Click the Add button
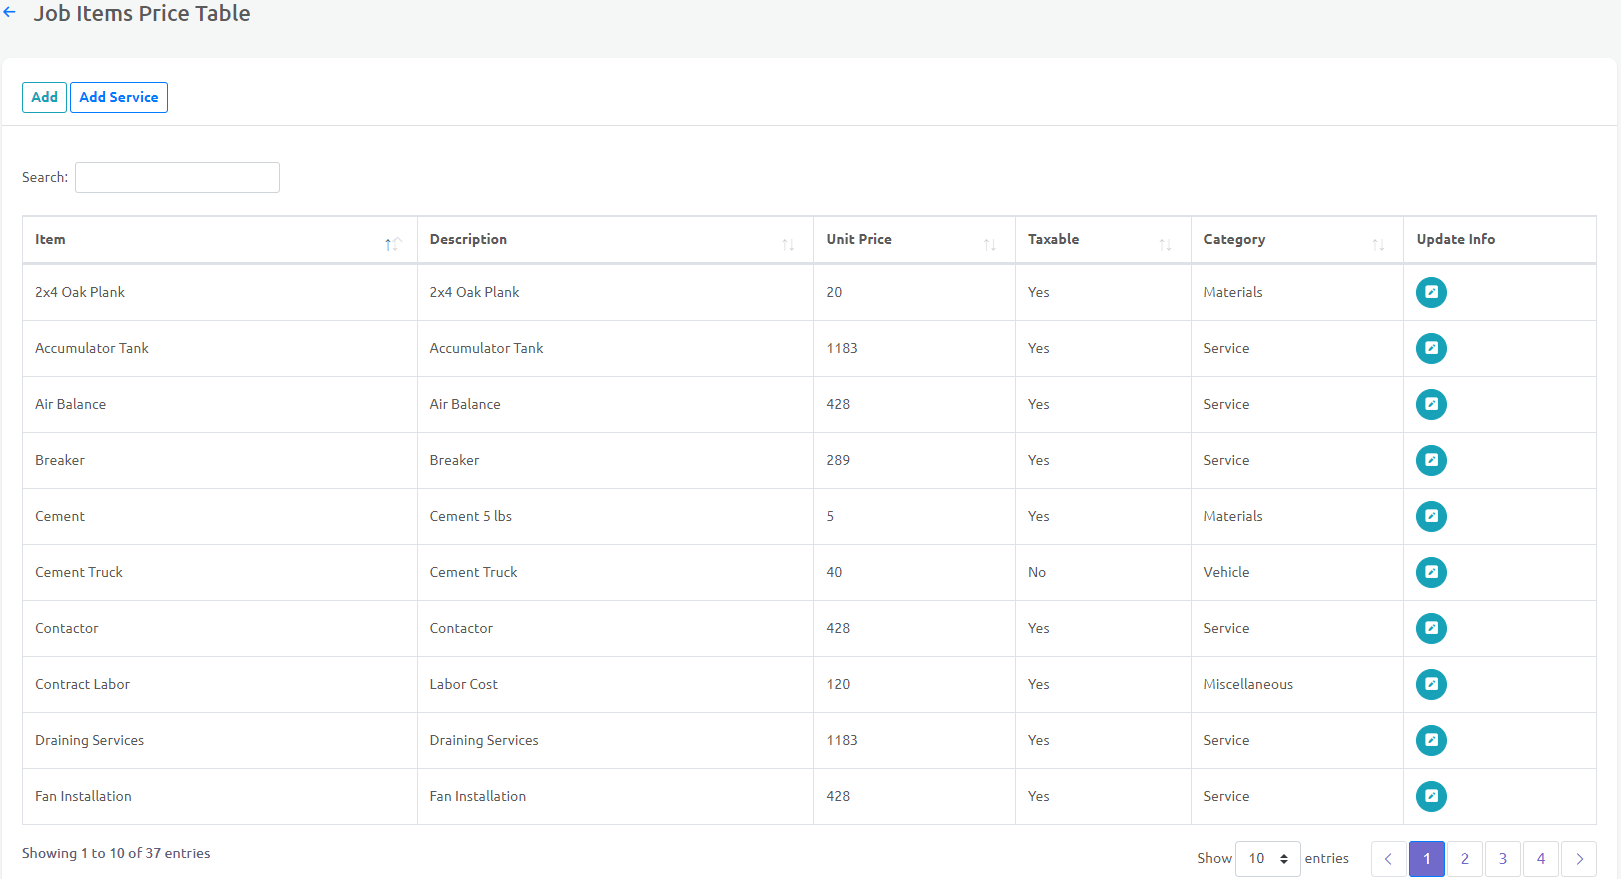Screen dimensions: 1621x879 [44, 97]
